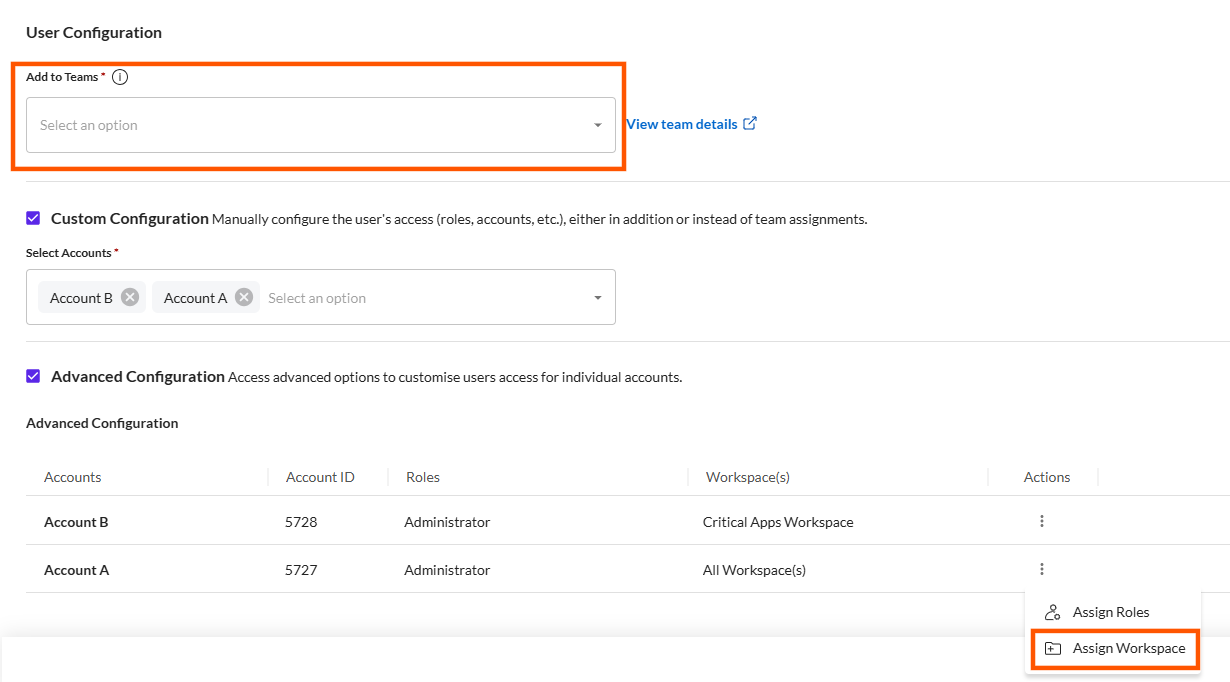The height and width of the screenshot is (682, 1230).
Task: Choose Assign Workspace from the actions menu
Action: click(x=1116, y=648)
